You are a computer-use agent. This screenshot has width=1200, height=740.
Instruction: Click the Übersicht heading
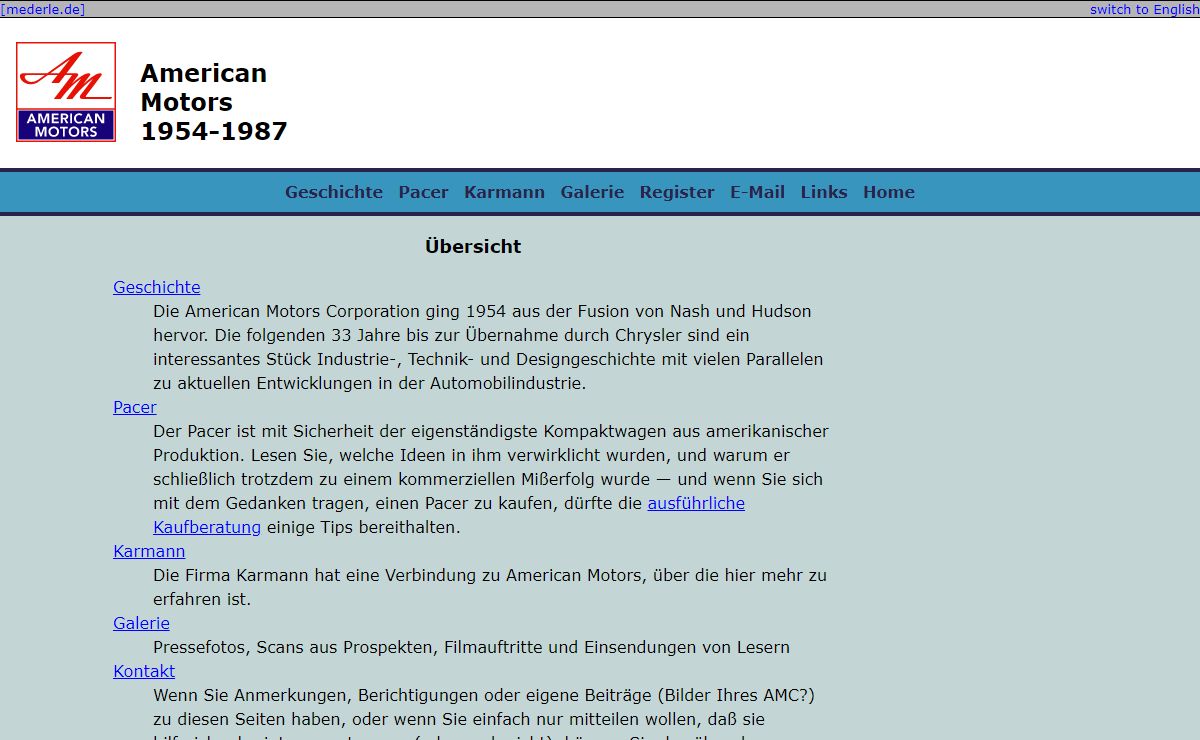[x=473, y=246]
